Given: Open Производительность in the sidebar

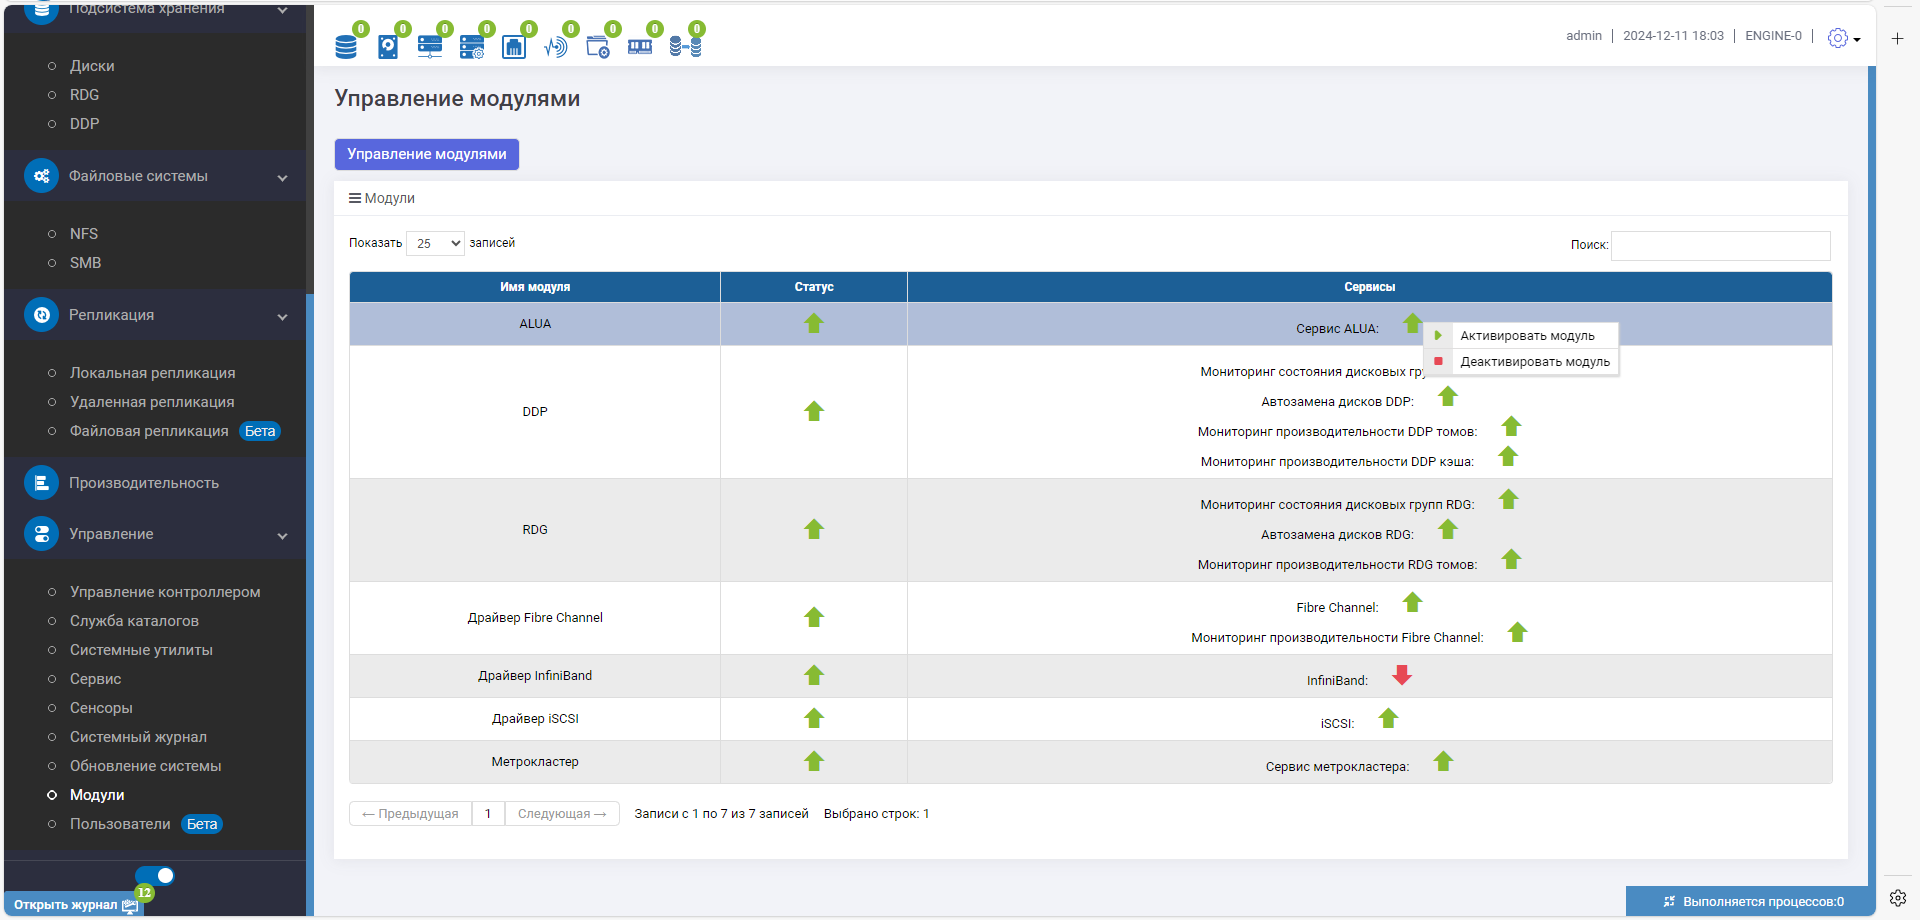Looking at the screenshot, I should pos(143,483).
